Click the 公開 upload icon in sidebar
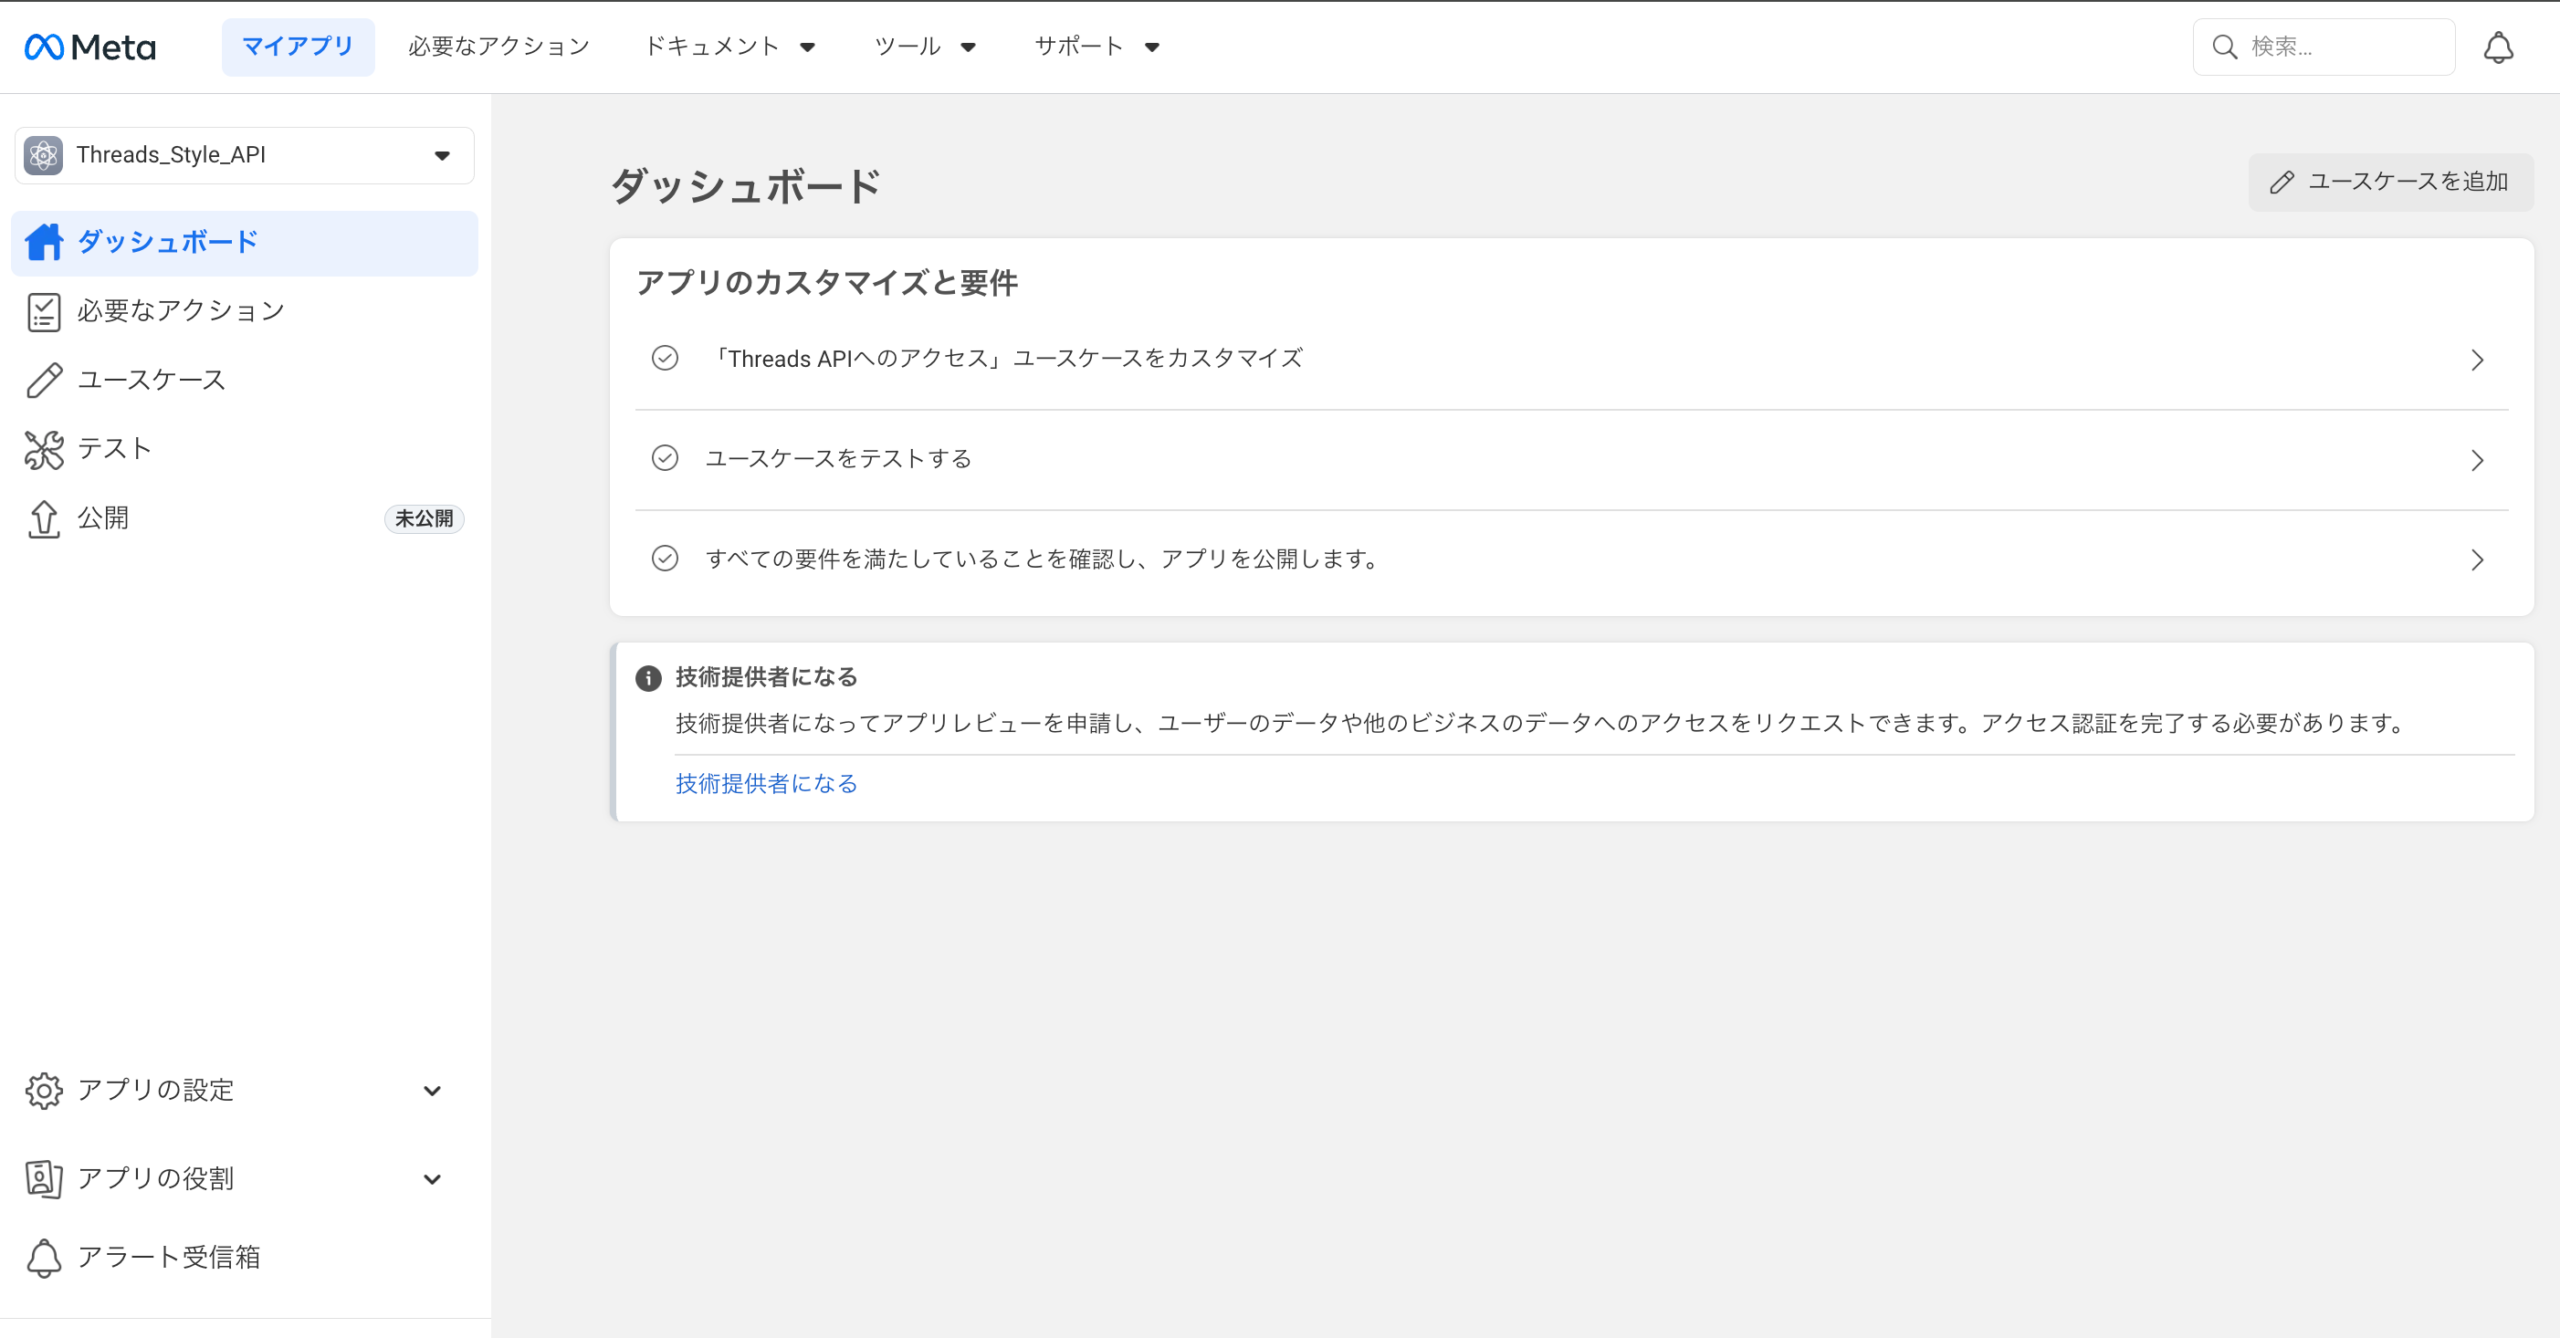This screenshot has height=1338, width=2560. 44,518
